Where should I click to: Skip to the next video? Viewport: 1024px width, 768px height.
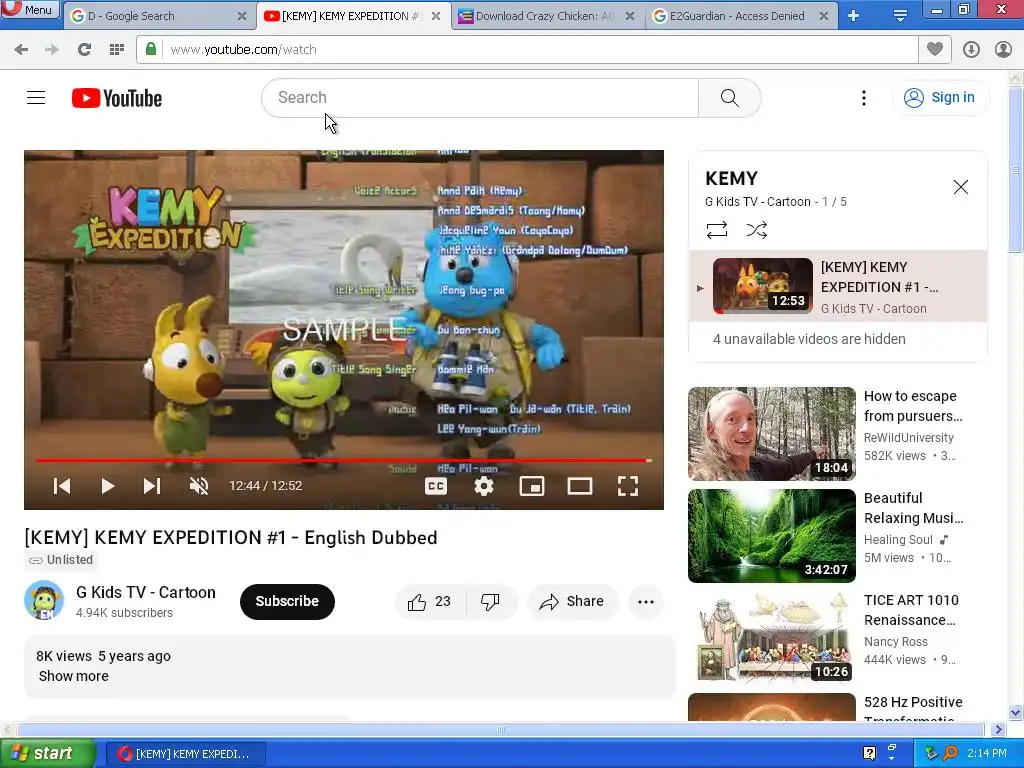coord(152,486)
